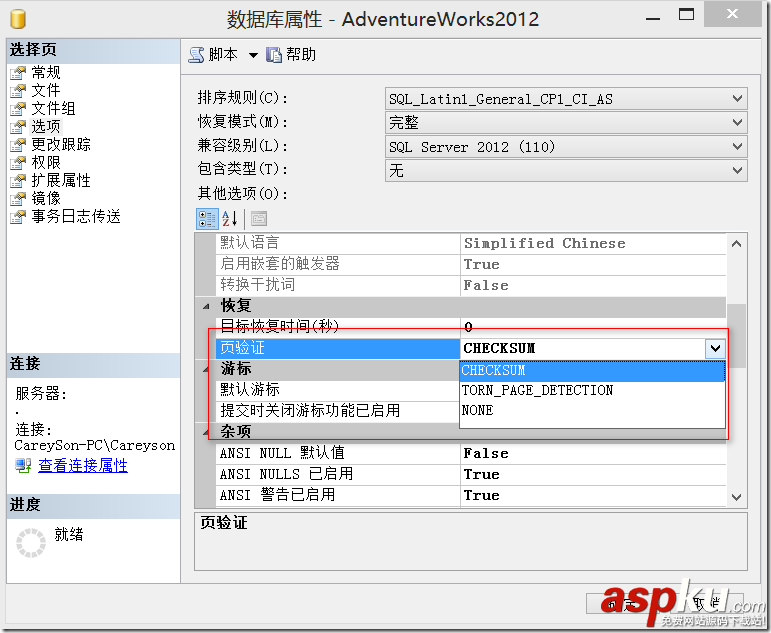Minimize the 数据库属性 window
771x633 pixels.
tap(653, 19)
